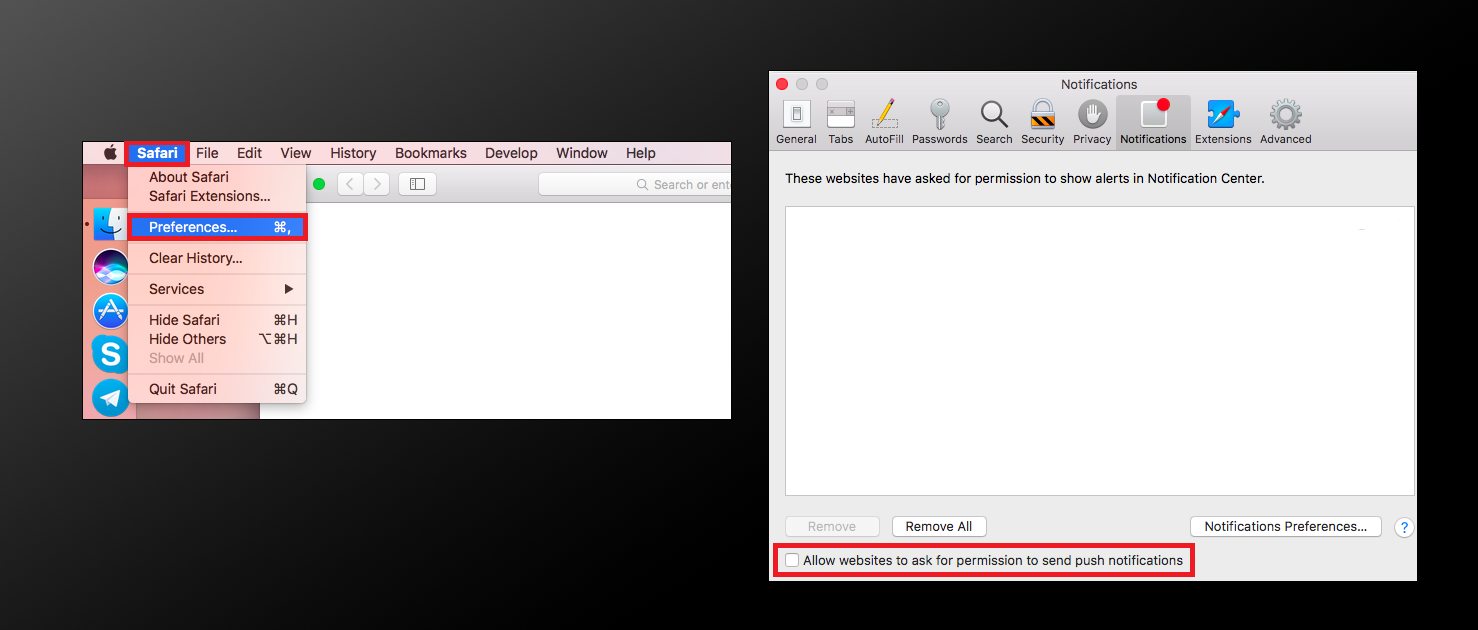Open the General preferences pane
This screenshot has width=1478, height=630.
pyautogui.click(x=796, y=122)
